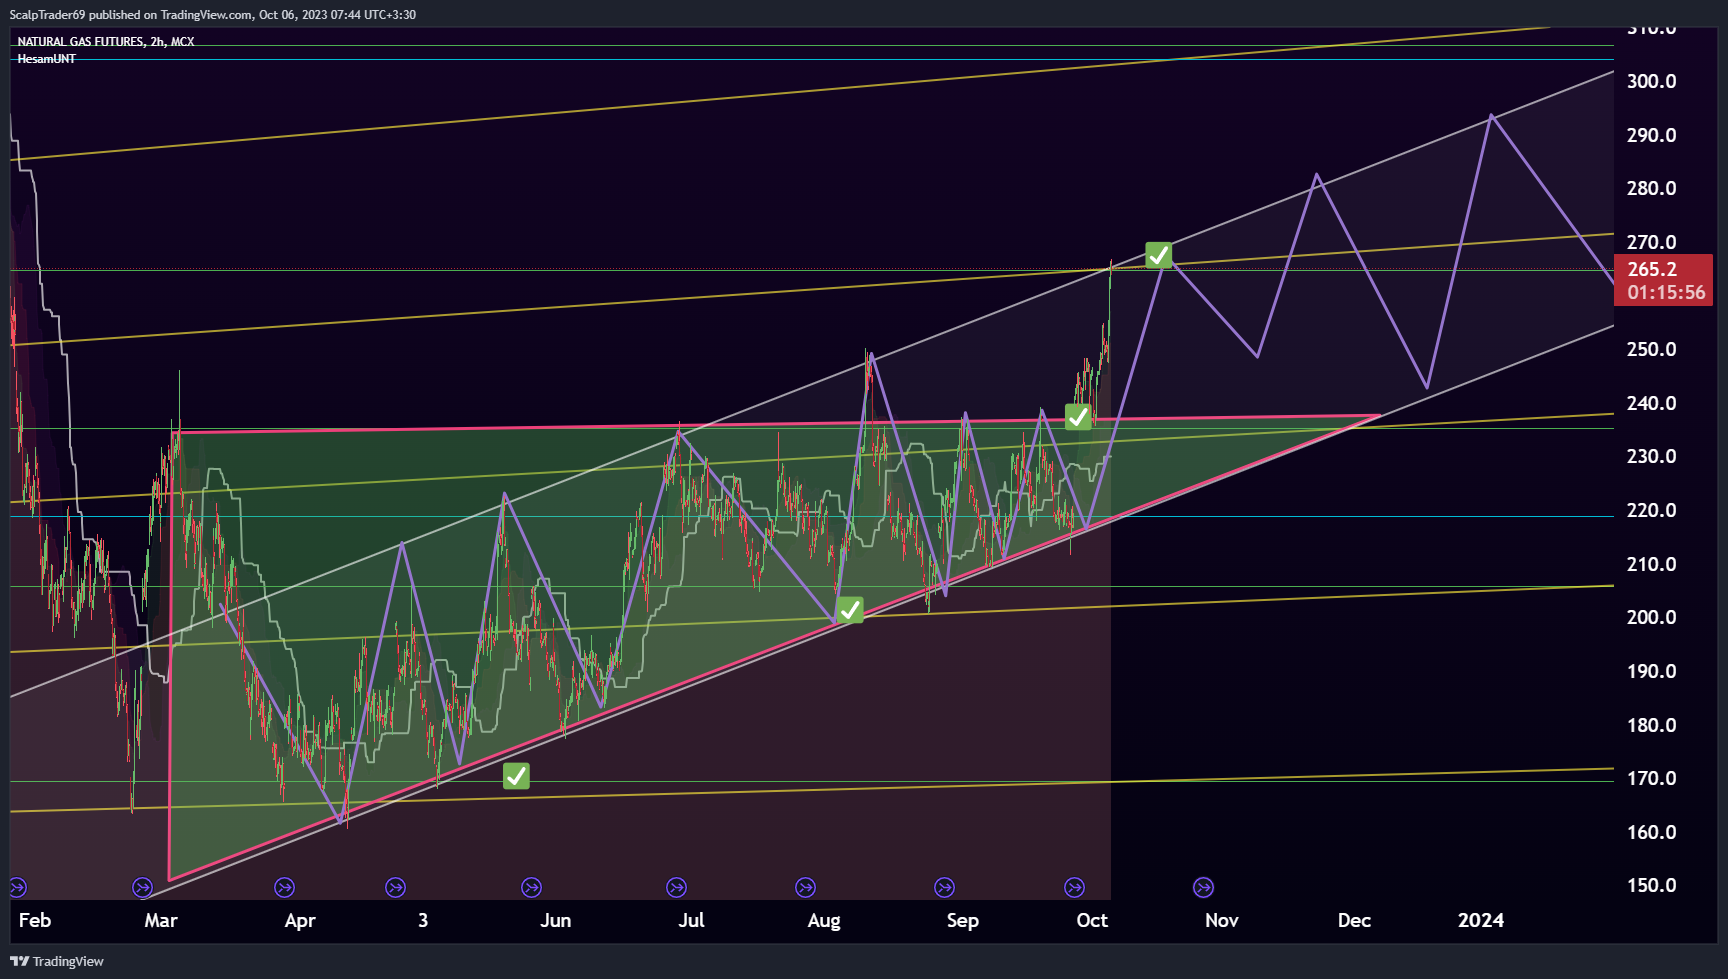The width and height of the screenshot is (1728, 979).
Task: Click the green checkmark at the 265 breakout peak
Action: coord(1158,255)
